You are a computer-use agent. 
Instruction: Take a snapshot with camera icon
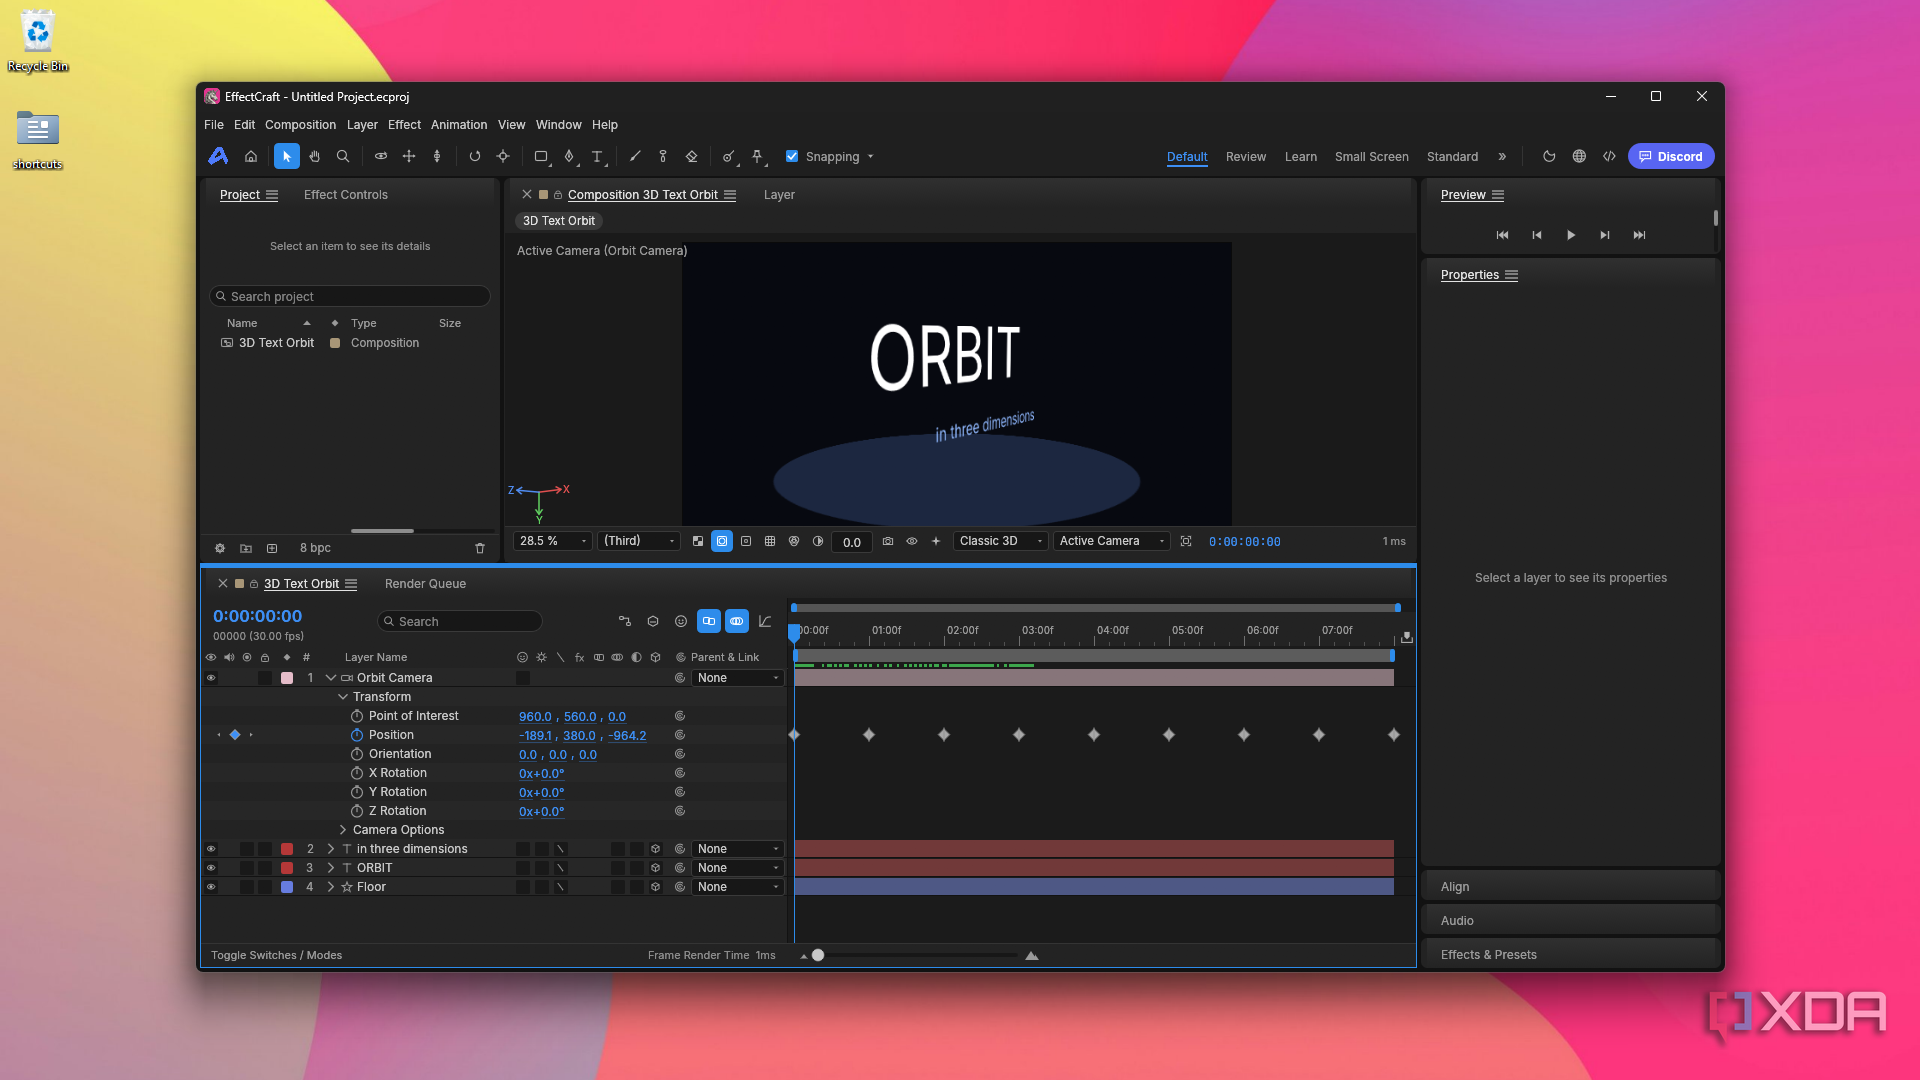click(x=888, y=541)
